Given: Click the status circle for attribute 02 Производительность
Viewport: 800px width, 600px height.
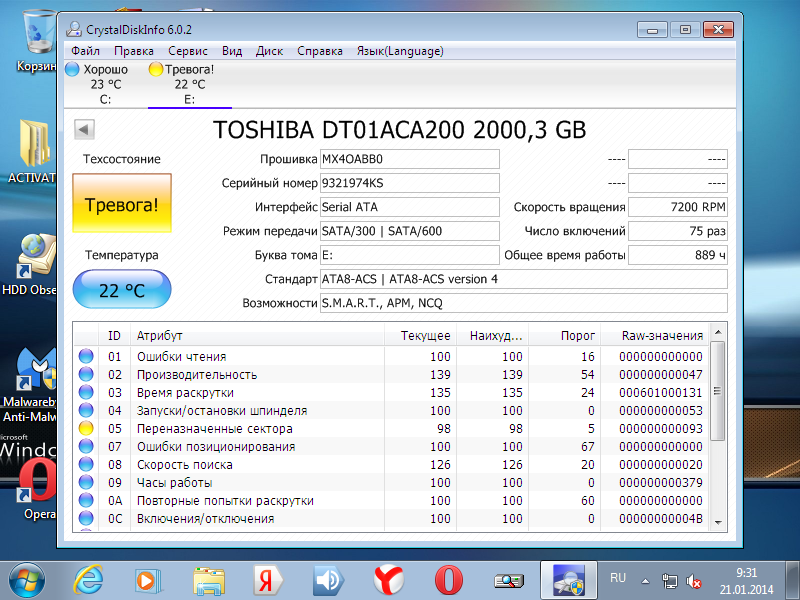Looking at the screenshot, I should (x=86, y=374).
